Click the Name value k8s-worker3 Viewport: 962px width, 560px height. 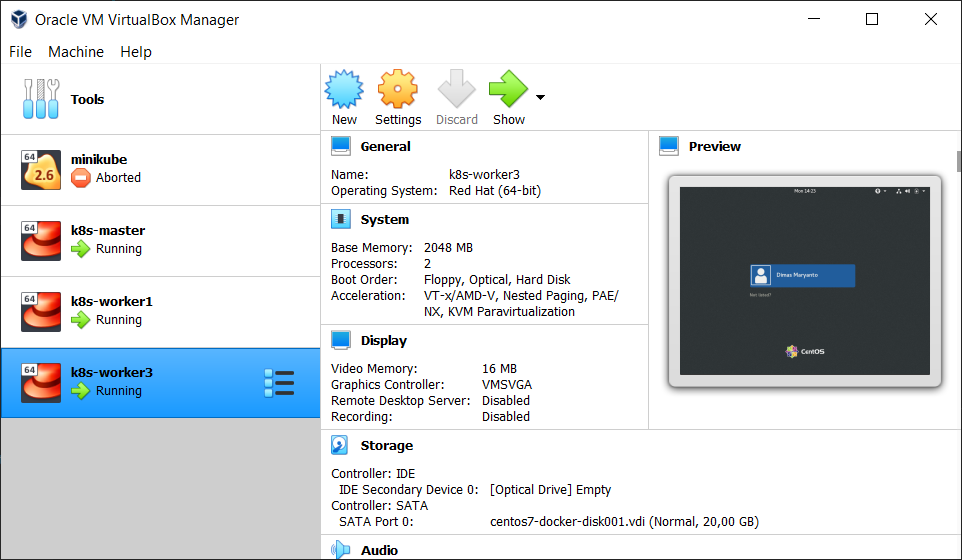pyautogui.click(x=484, y=175)
